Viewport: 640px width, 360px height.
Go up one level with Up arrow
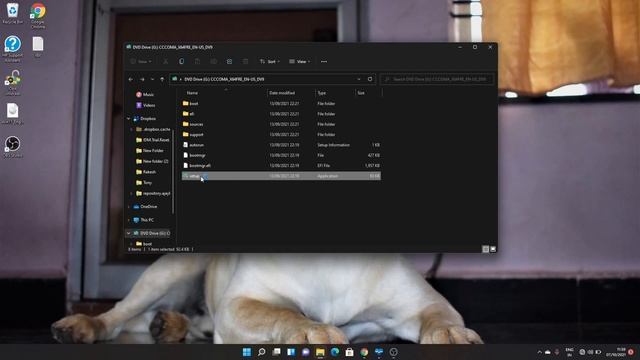pyautogui.click(x=162, y=79)
